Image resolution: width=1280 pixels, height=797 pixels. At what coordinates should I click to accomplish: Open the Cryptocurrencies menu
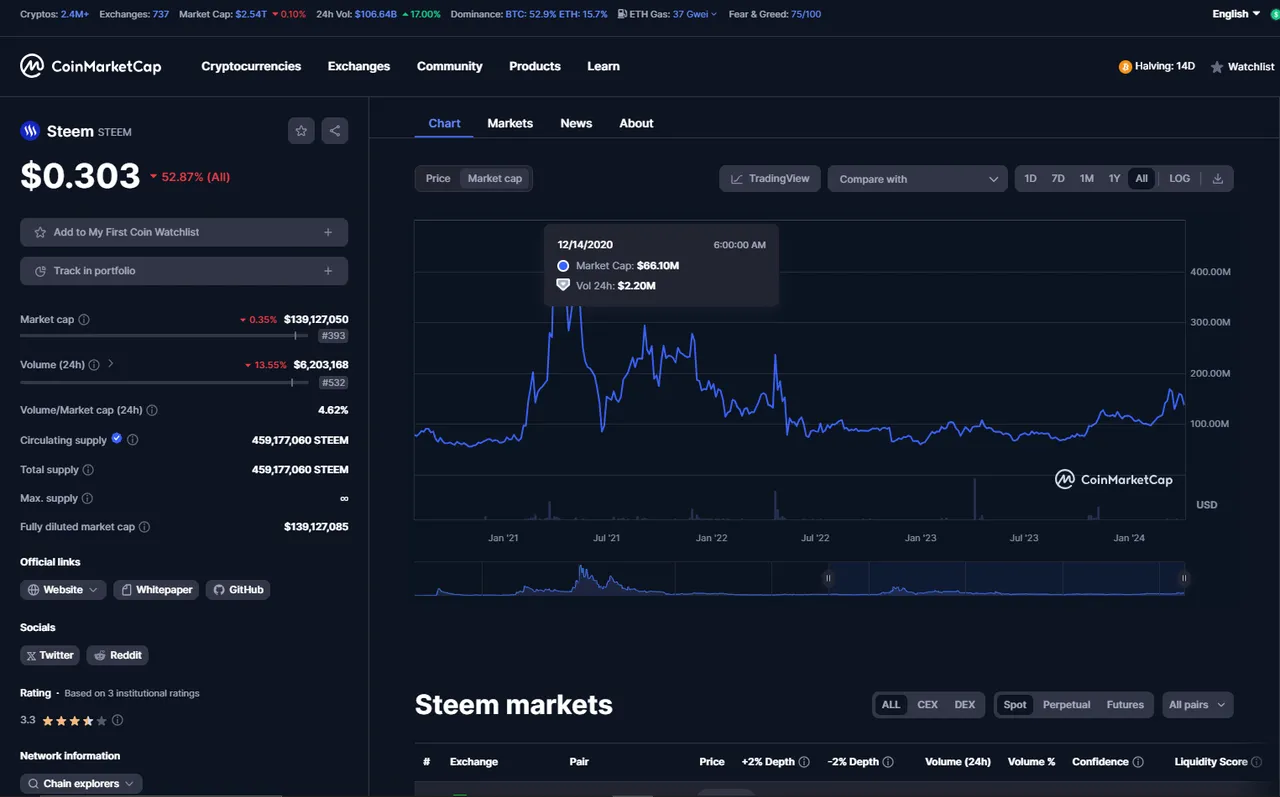[x=251, y=66]
